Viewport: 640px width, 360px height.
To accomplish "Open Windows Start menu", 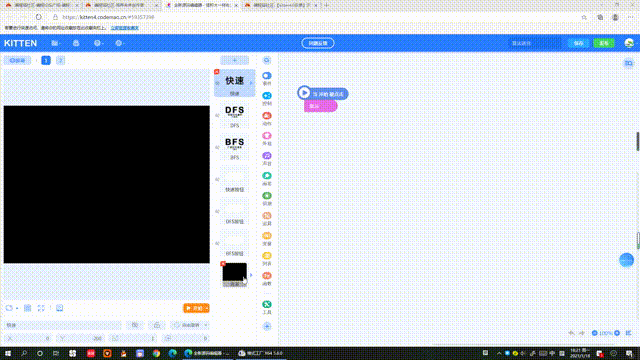I will pos(8,353).
